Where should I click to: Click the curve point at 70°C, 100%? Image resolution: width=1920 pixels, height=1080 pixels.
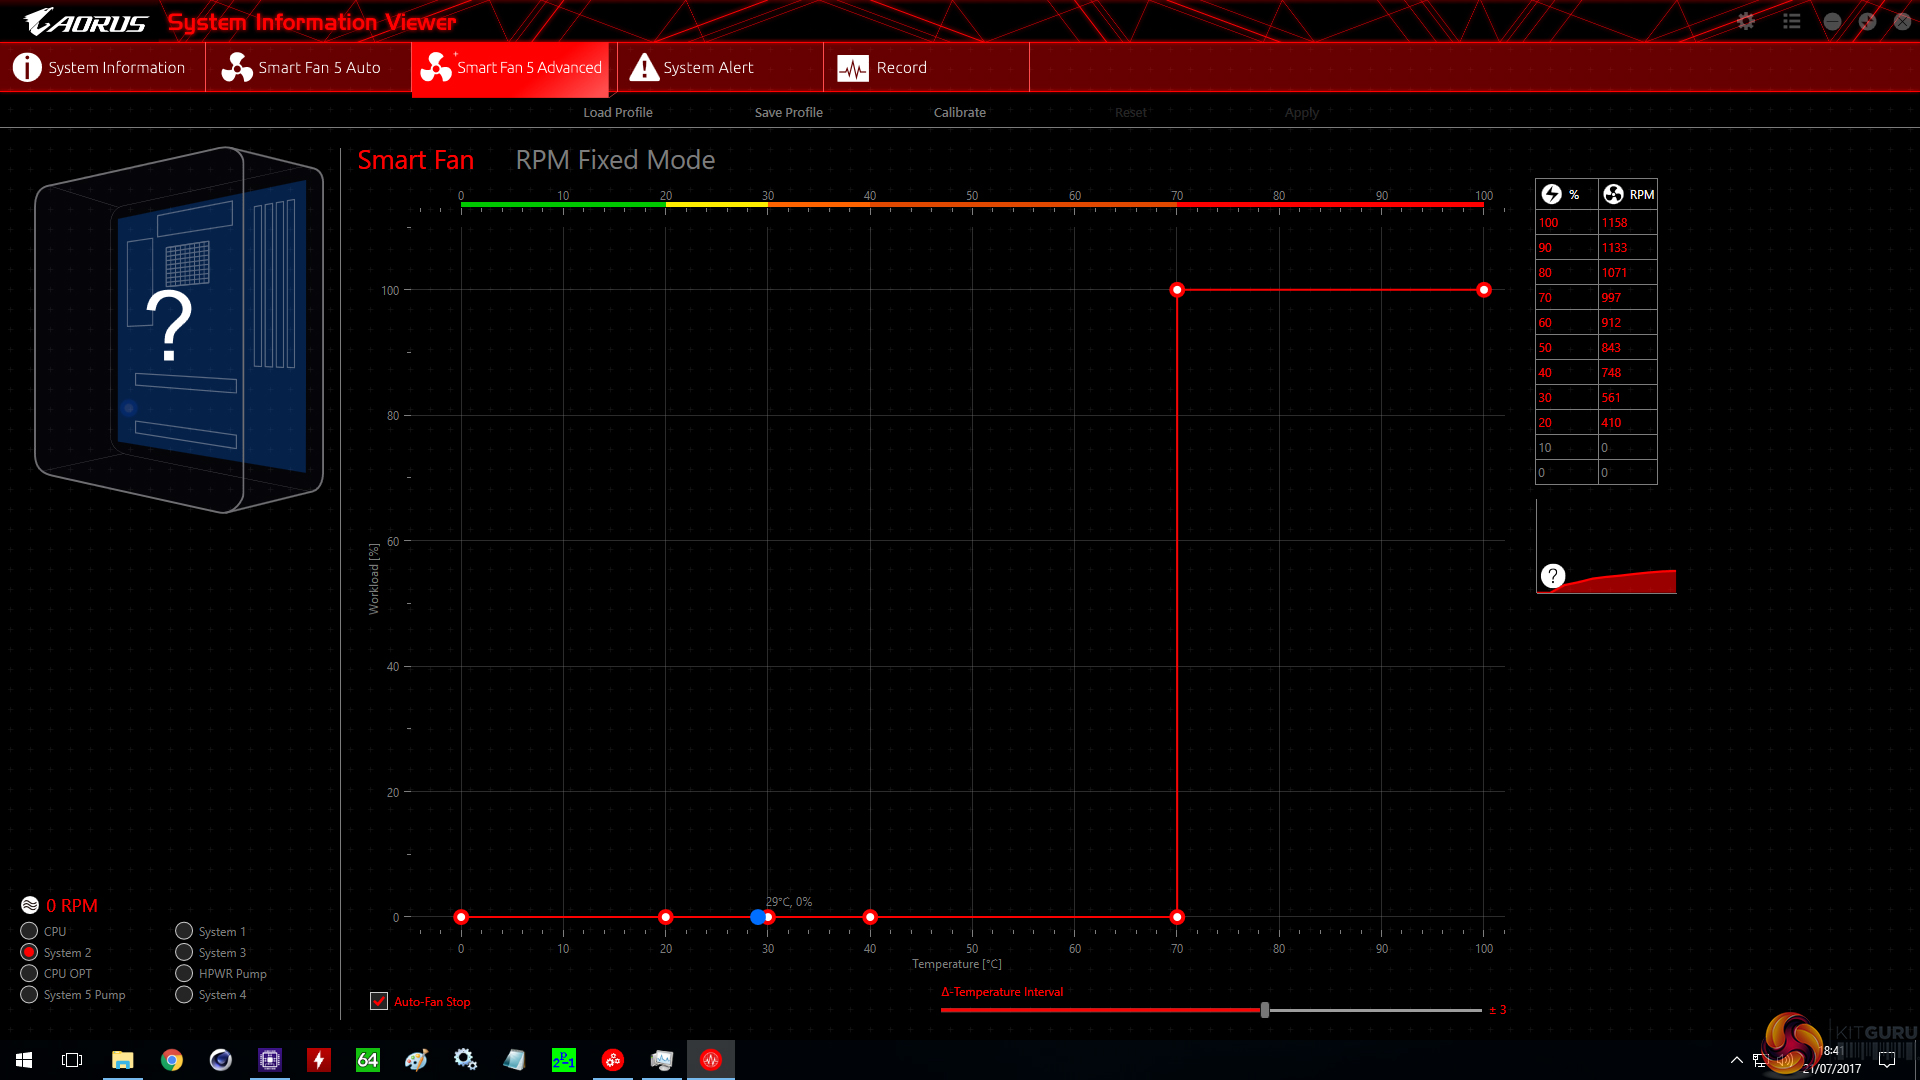point(1177,290)
